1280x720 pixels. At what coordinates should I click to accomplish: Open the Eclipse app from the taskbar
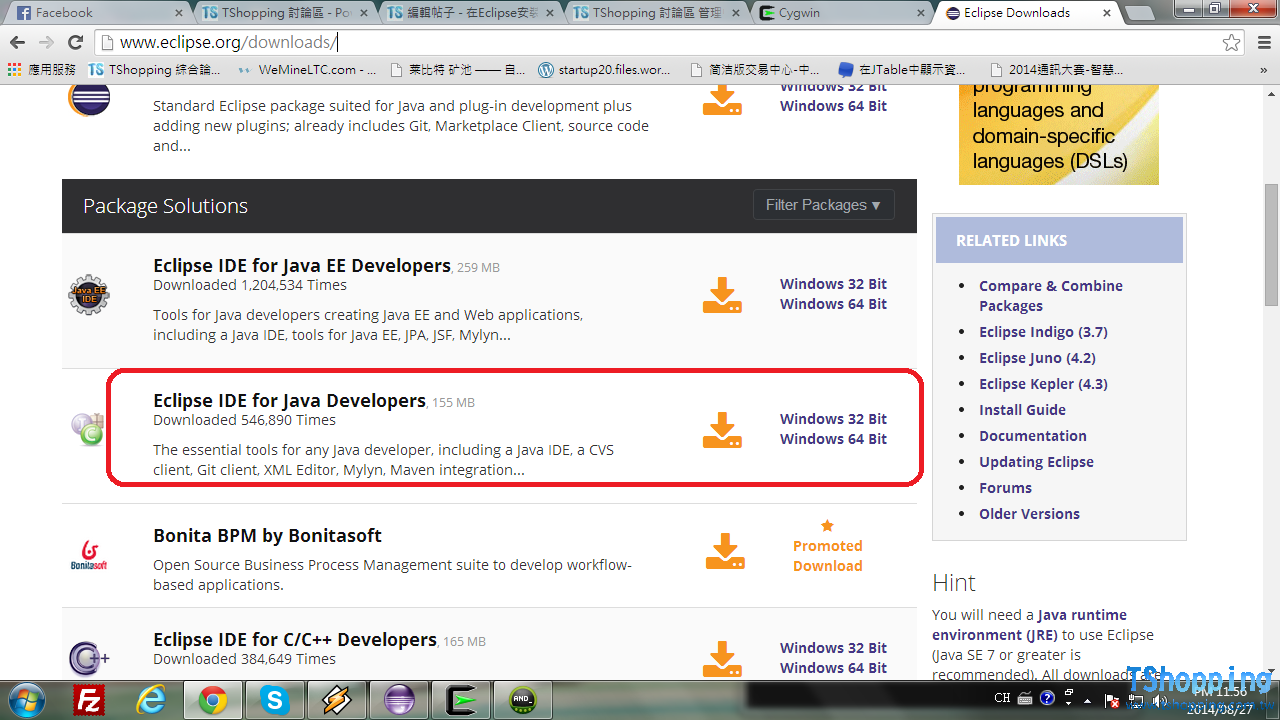[399, 700]
